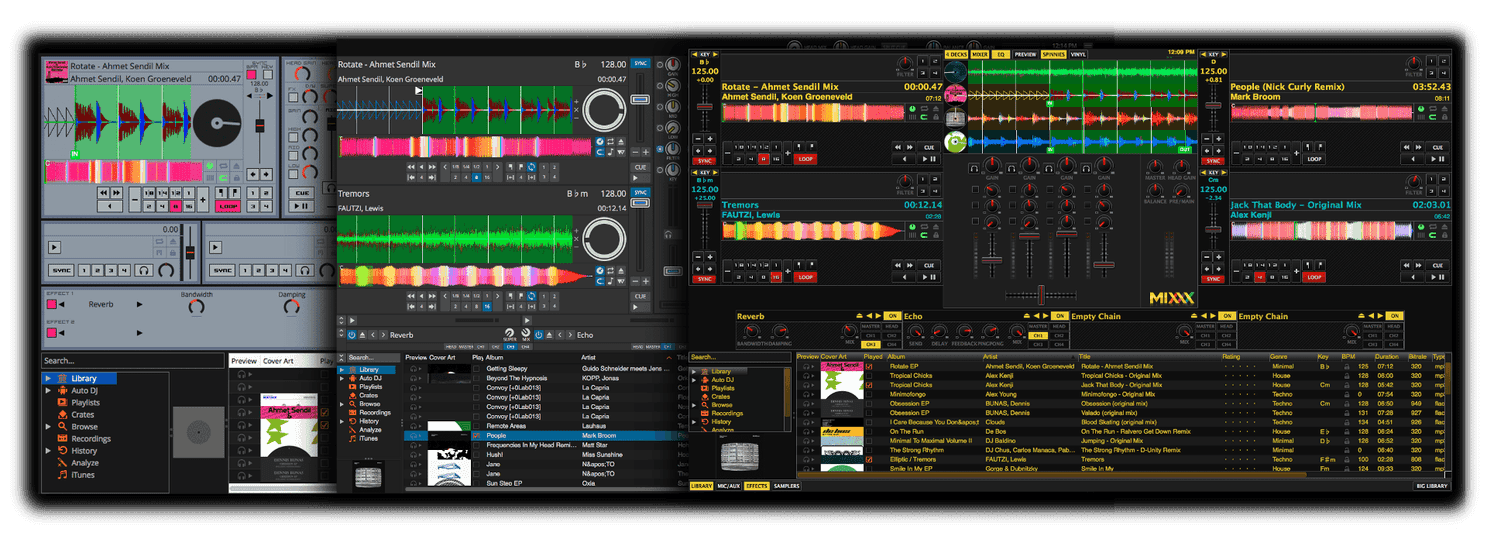Check the Played checkbox for the Rotate EP row
Image resolution: width=1487 pixels, height=536 pixels.
click(868, 366)
